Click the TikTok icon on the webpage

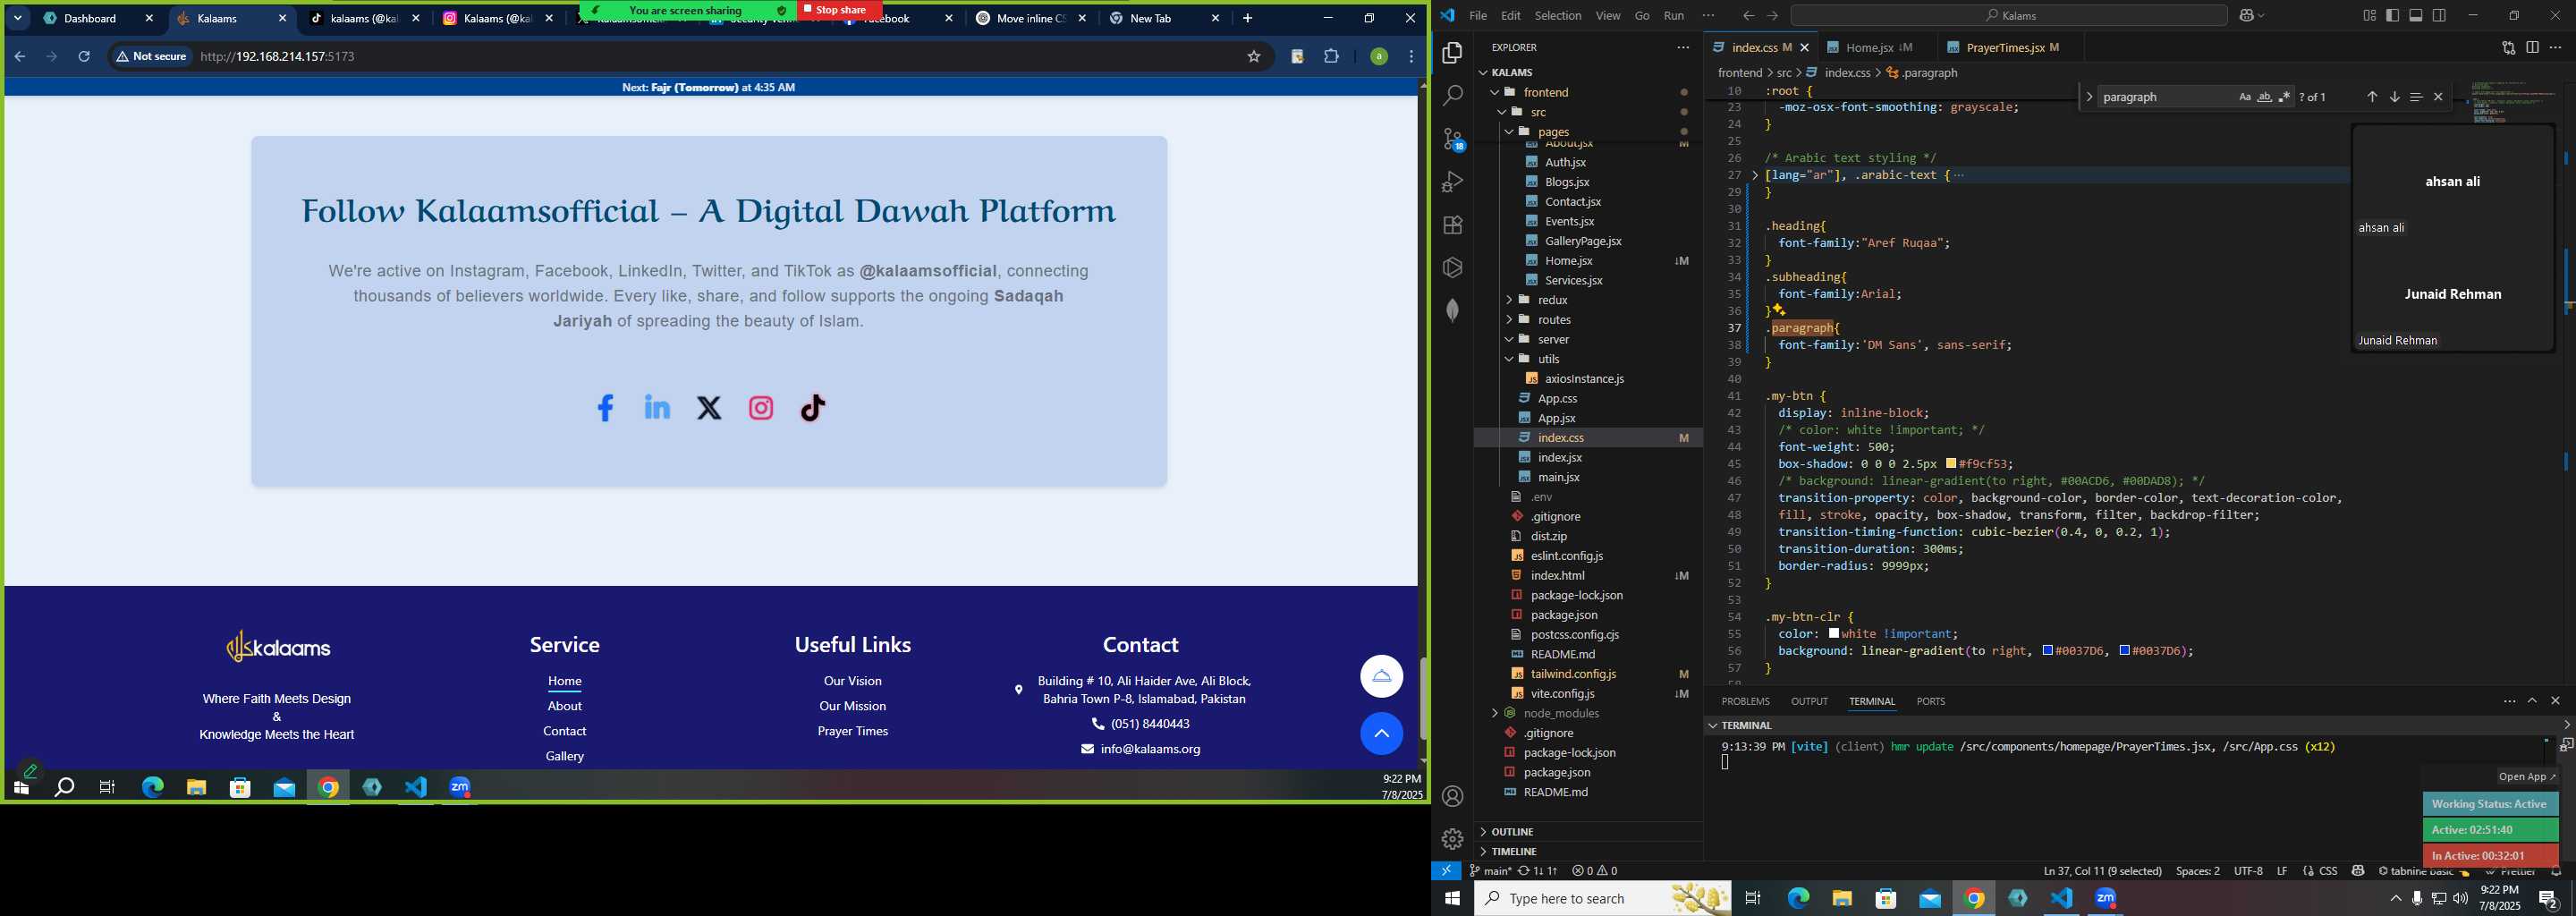(x=813, y=408)
